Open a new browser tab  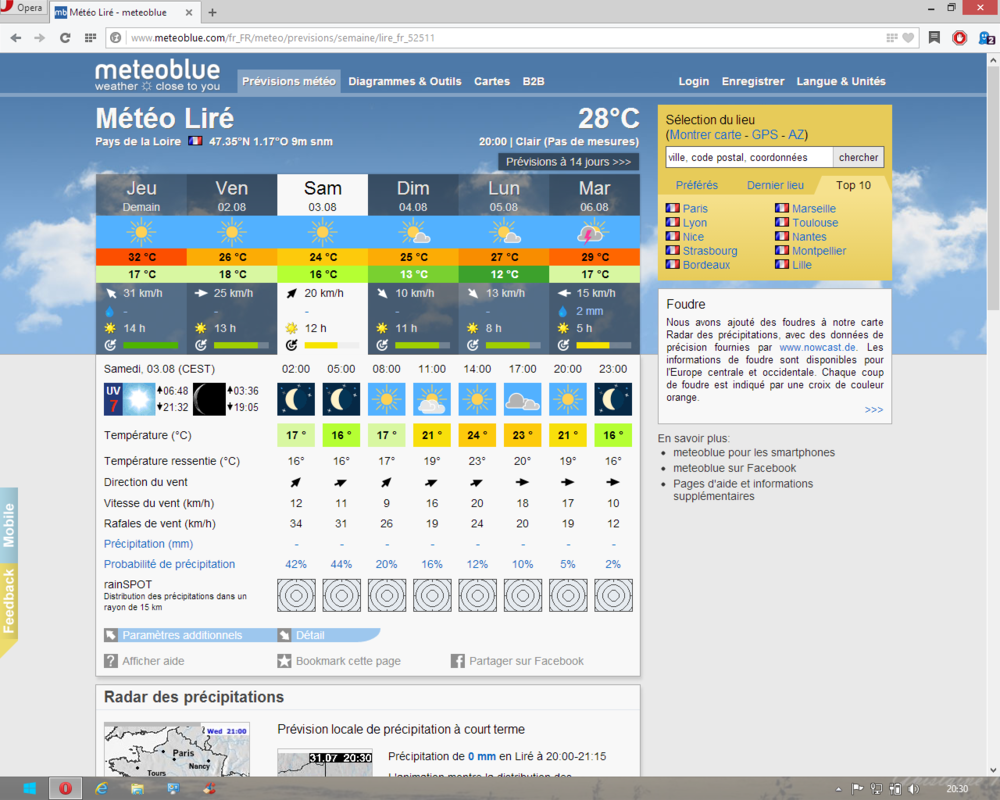click(x=212, y=12)
